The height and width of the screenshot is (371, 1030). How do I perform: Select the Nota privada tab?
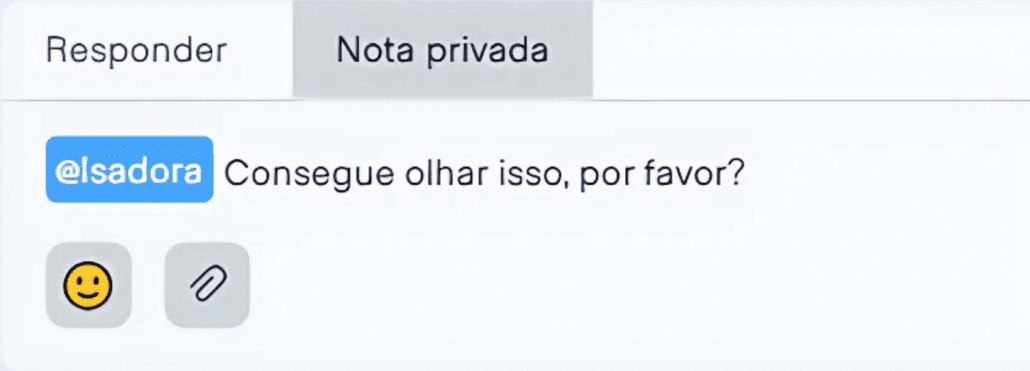[x=443, y=50]
